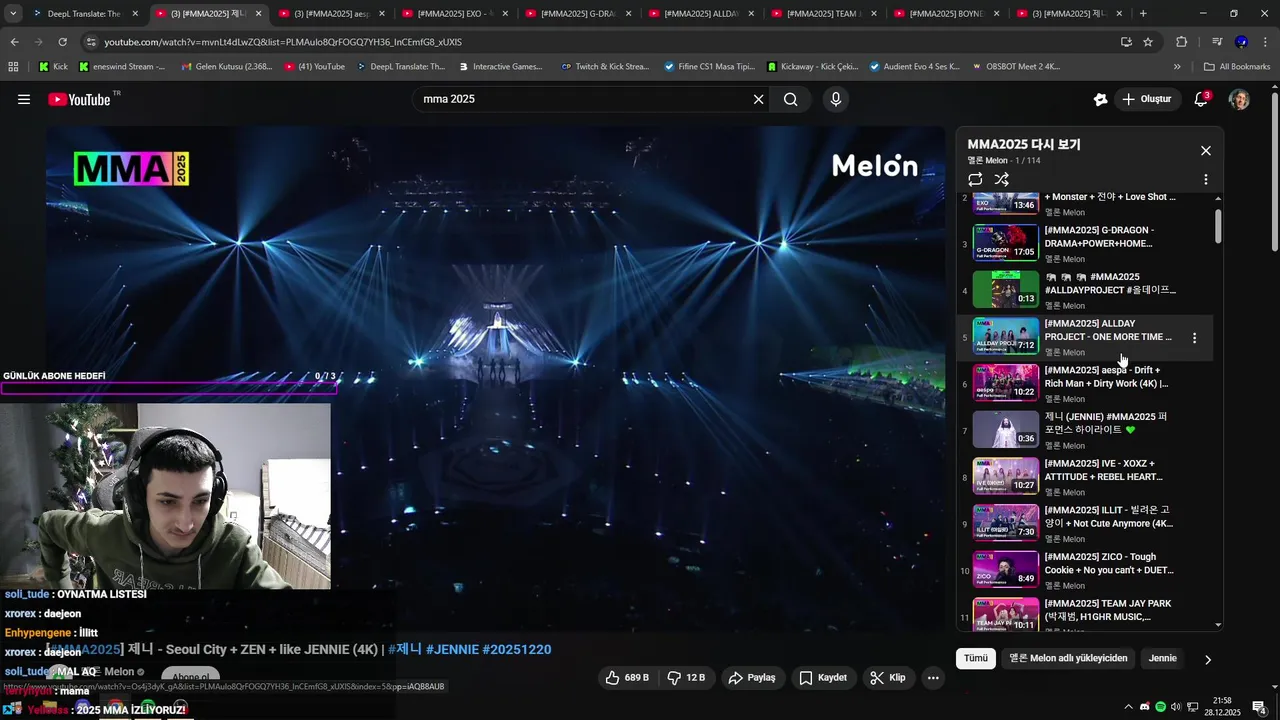Viewport: 1280px width, 720px height.
Task: Open the volume icon in the system tray
Action: tap(1176, 707)
